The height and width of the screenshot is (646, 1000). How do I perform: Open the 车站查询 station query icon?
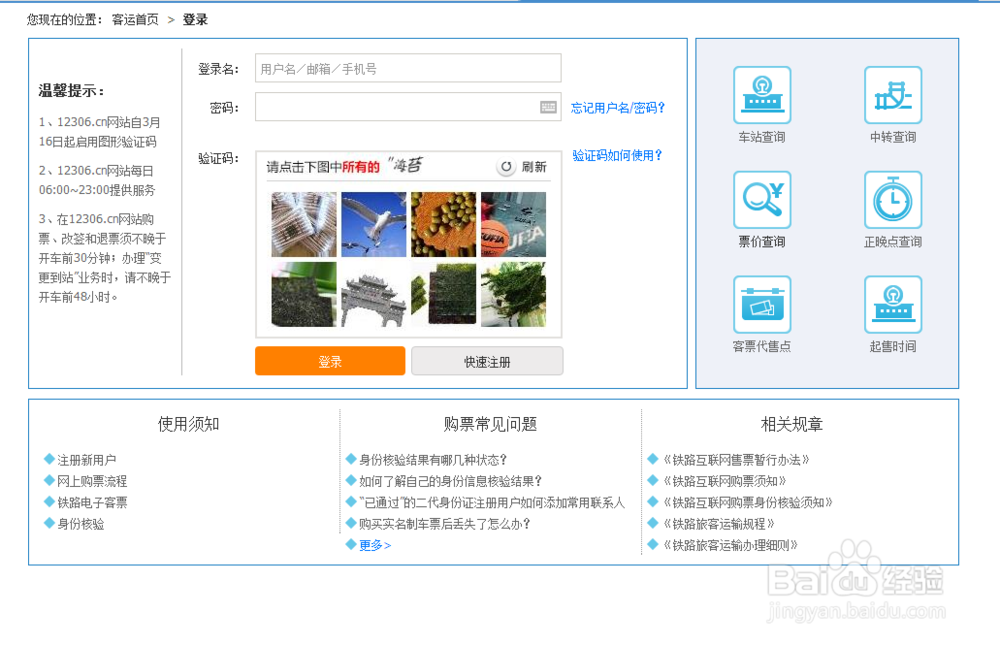[762, 95]
